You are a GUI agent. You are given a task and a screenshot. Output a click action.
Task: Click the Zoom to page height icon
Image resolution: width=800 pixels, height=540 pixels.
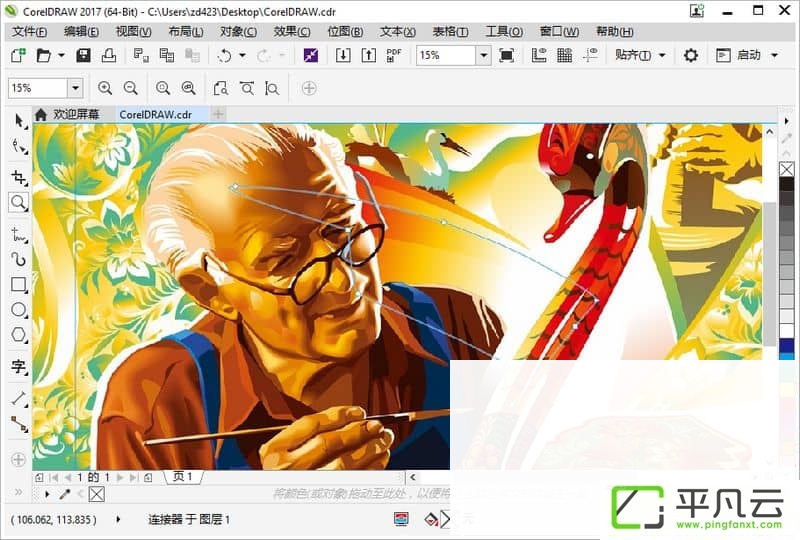[x=272, y=88]
